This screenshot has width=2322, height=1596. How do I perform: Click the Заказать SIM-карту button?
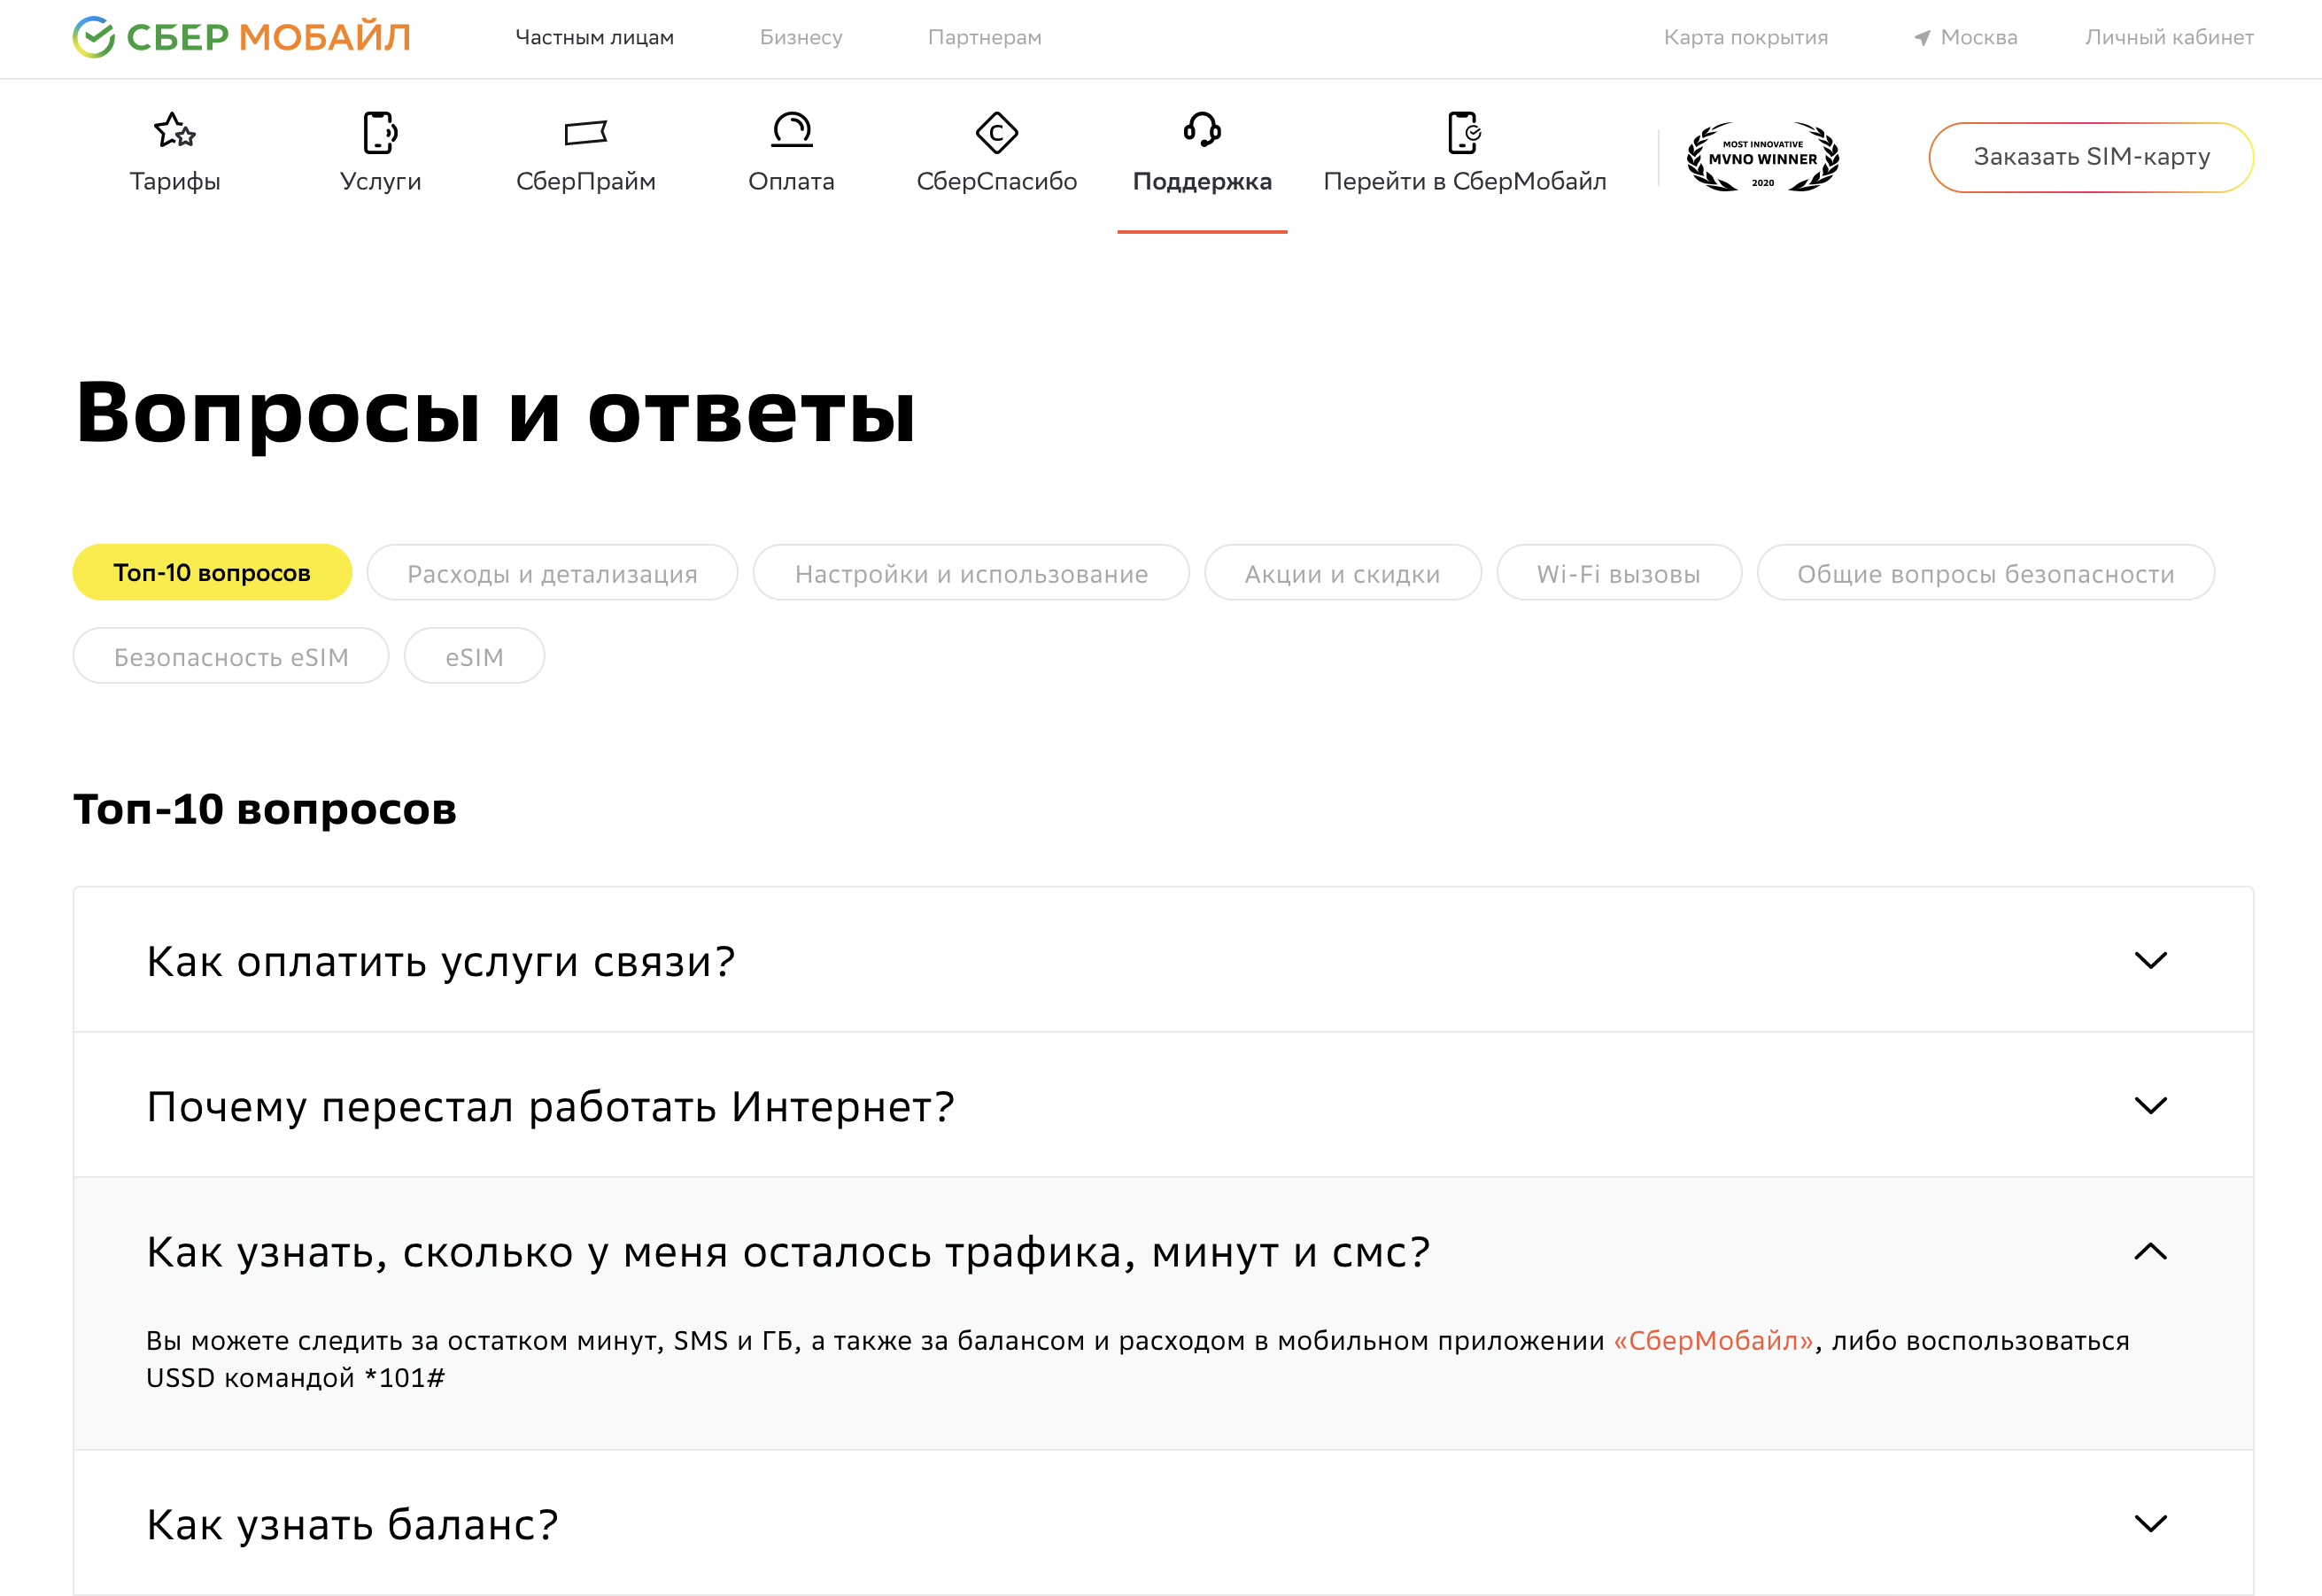click(x=2090, y=156)
